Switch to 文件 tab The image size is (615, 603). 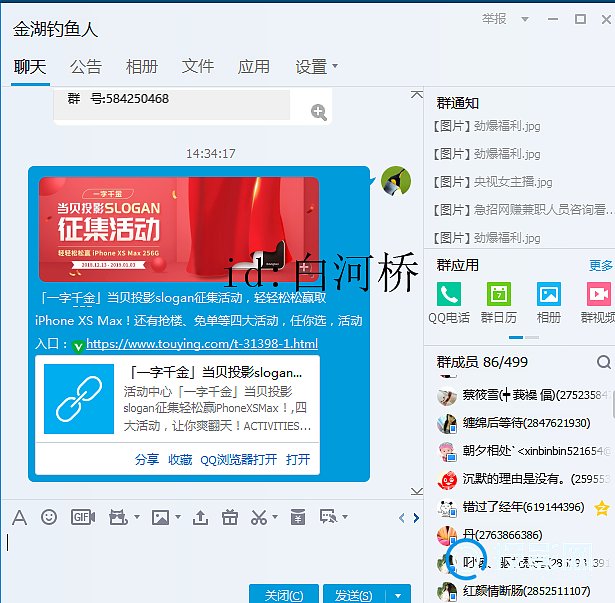click(x=198, y=67)
